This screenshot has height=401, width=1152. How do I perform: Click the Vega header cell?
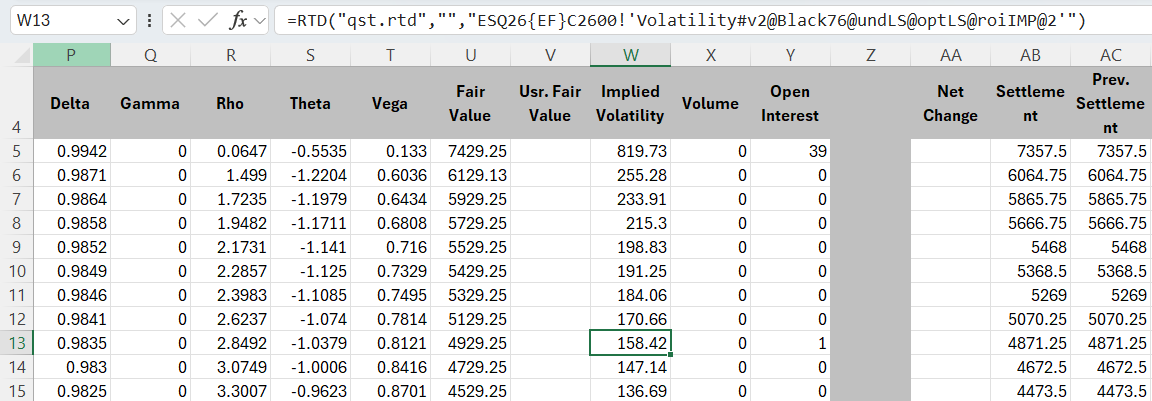tap(390, 104)
